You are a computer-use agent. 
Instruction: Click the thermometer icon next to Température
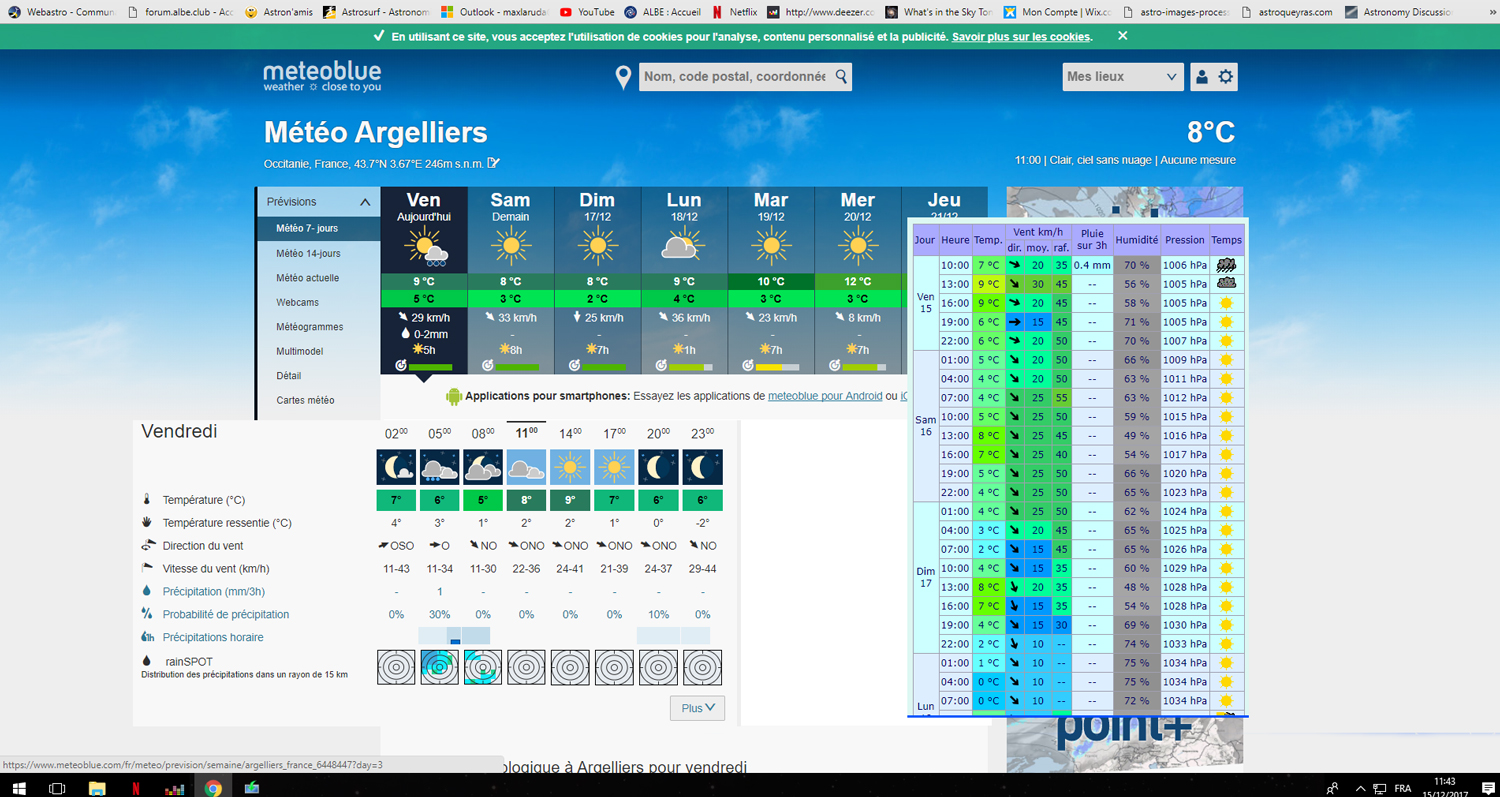click(149, 499)
